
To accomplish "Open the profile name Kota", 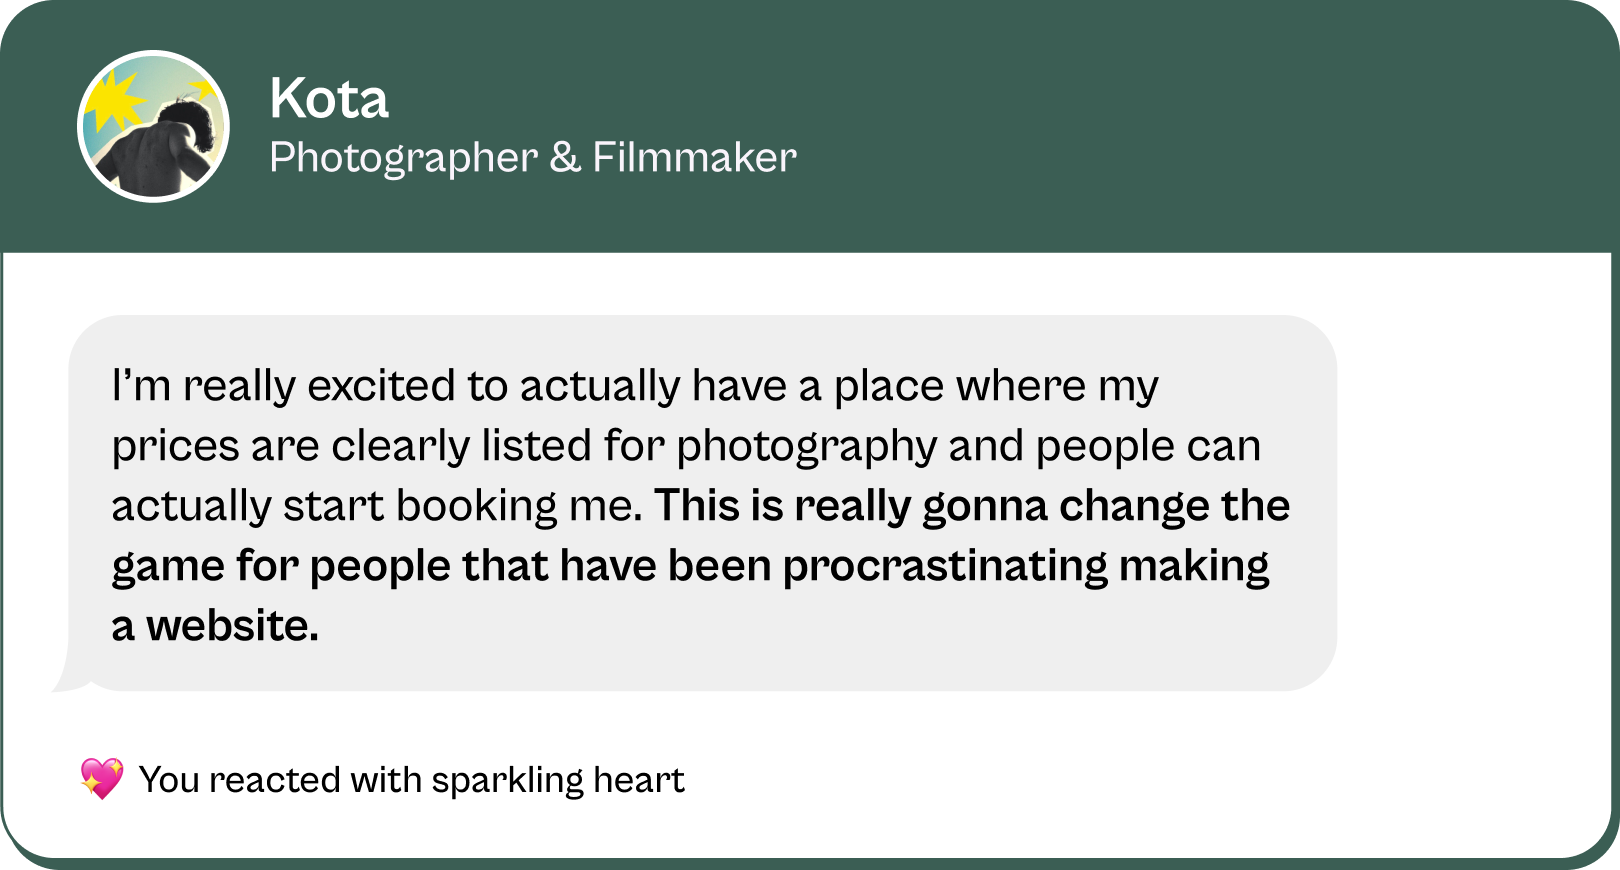I will pos(328,99).
